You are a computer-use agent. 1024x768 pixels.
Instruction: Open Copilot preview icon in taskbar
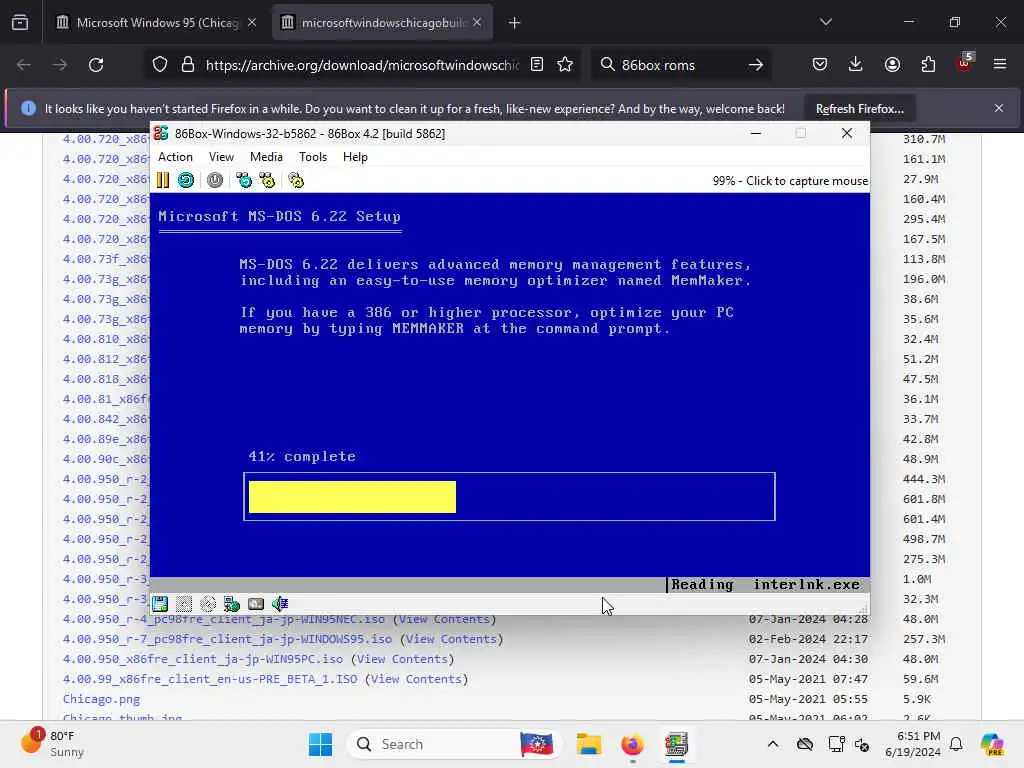tap(992, 744)
